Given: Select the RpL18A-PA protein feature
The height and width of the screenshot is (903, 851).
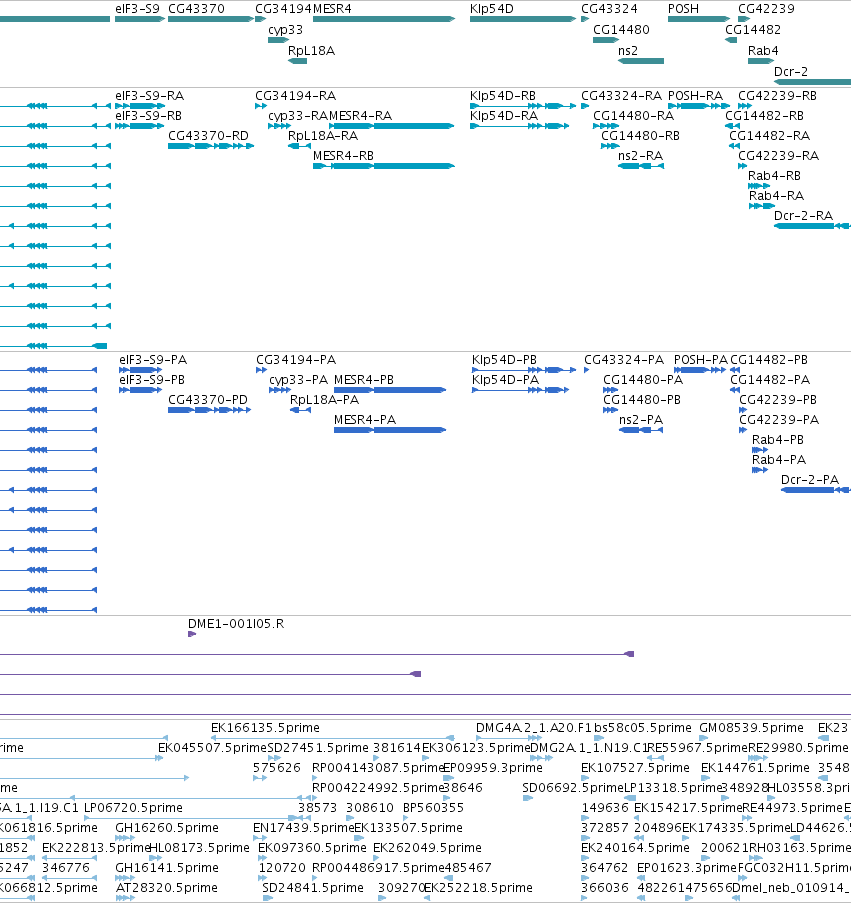Looking at the screenshot, I should tap(301, 410).
